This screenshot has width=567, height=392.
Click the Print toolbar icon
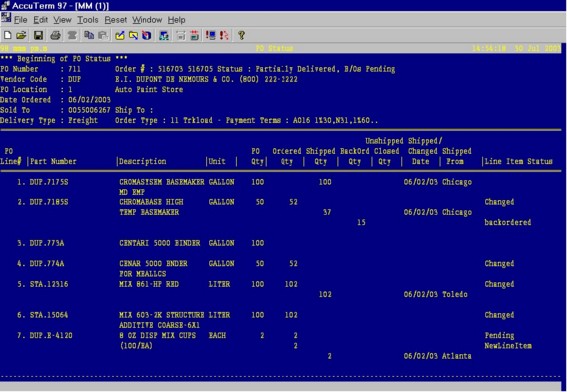point(55,35)
